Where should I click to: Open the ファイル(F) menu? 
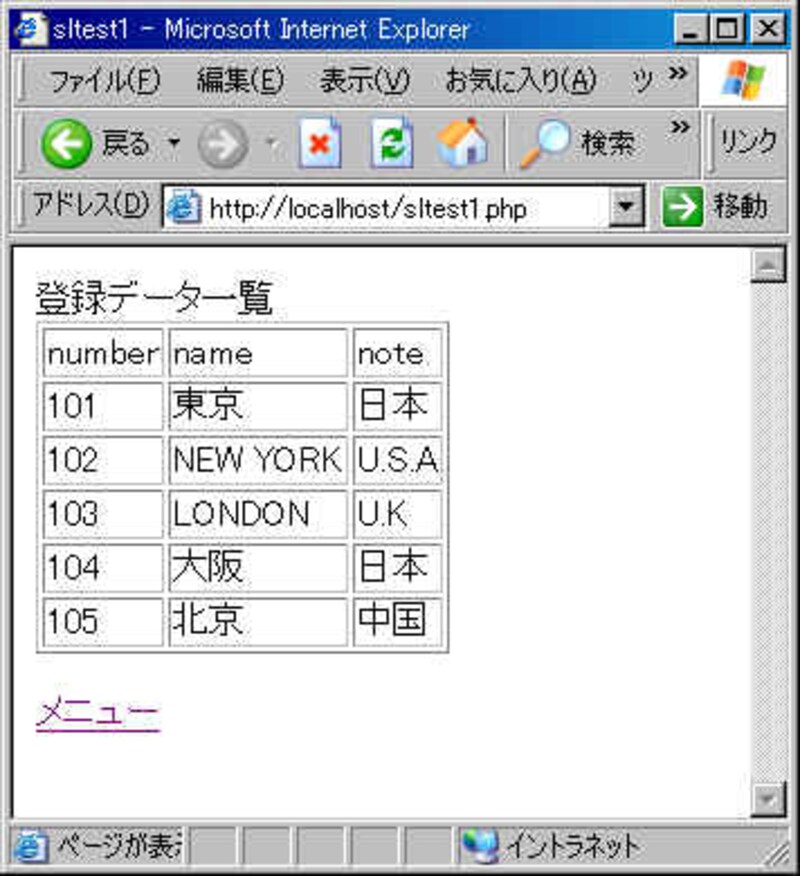(105, 80)
